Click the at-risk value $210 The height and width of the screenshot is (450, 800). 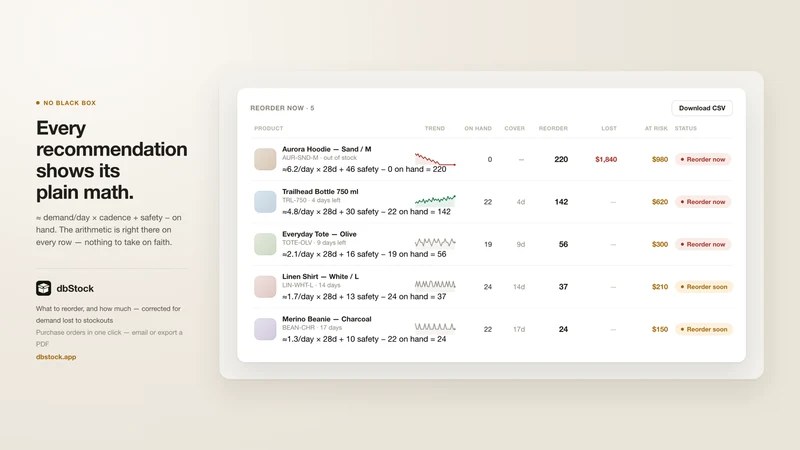pyautogui.click(x=660, y=287)
